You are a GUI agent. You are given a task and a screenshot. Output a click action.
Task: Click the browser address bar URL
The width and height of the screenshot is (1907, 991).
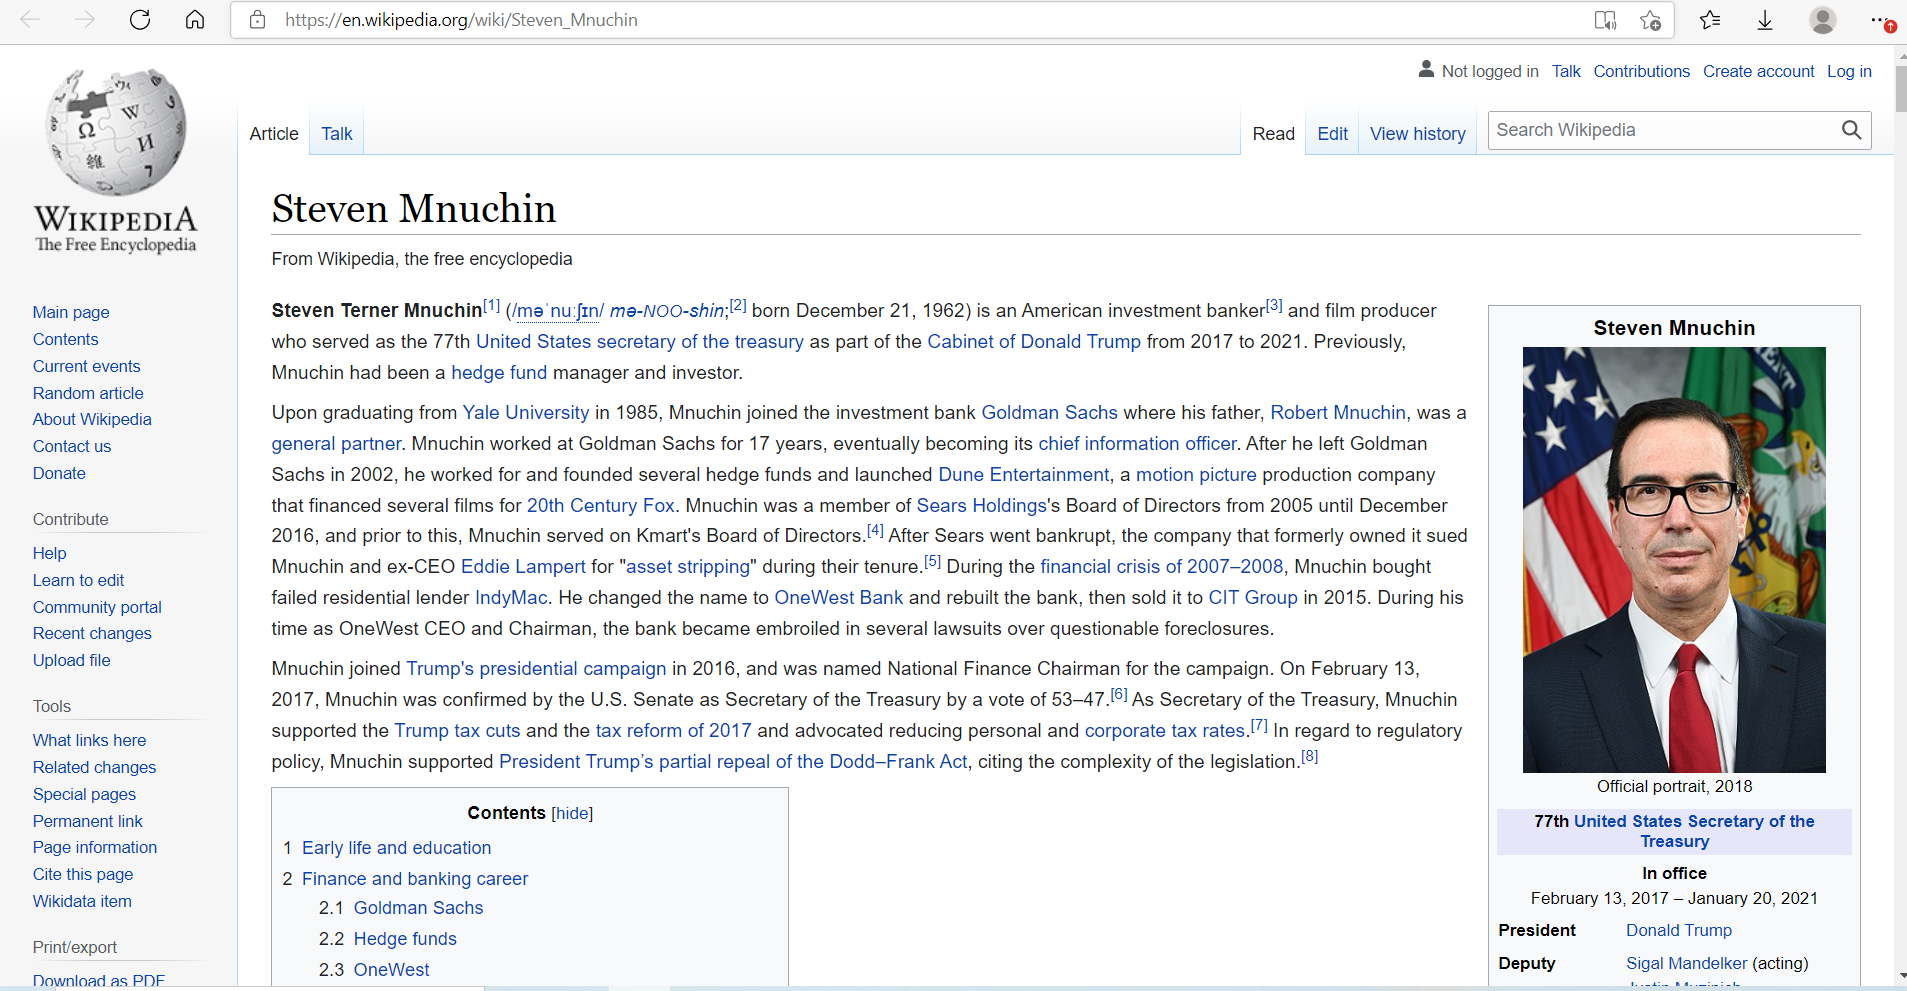point(461,20)
